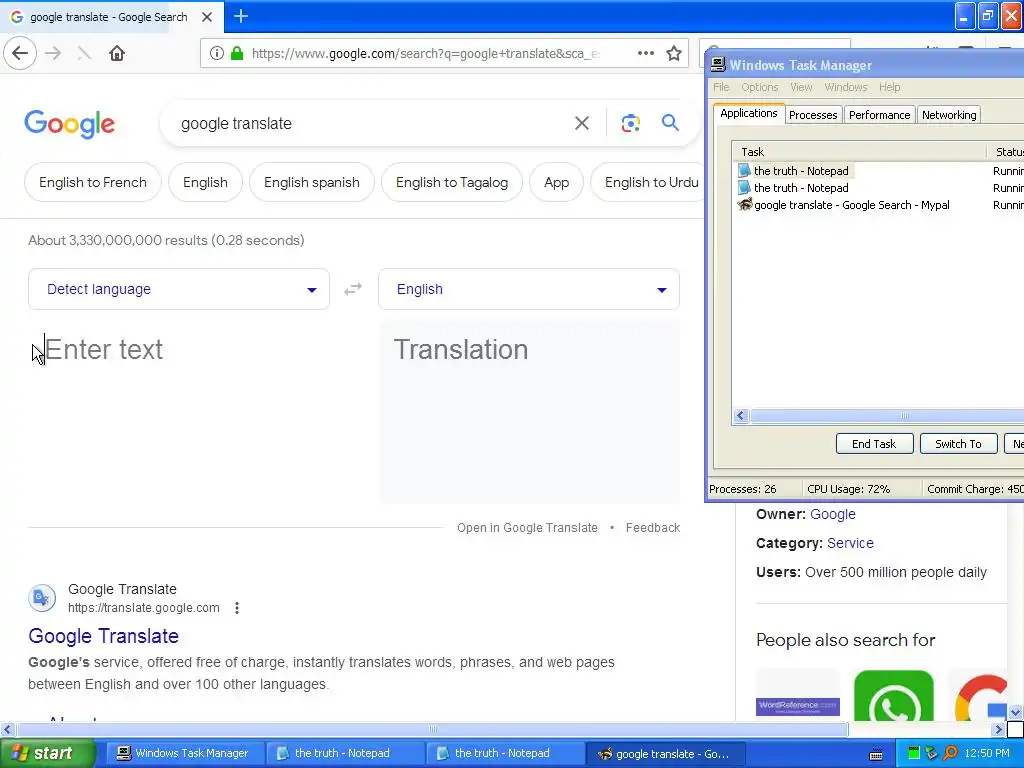
Task: Open new browser tab
Action: (x=241, y=16)
